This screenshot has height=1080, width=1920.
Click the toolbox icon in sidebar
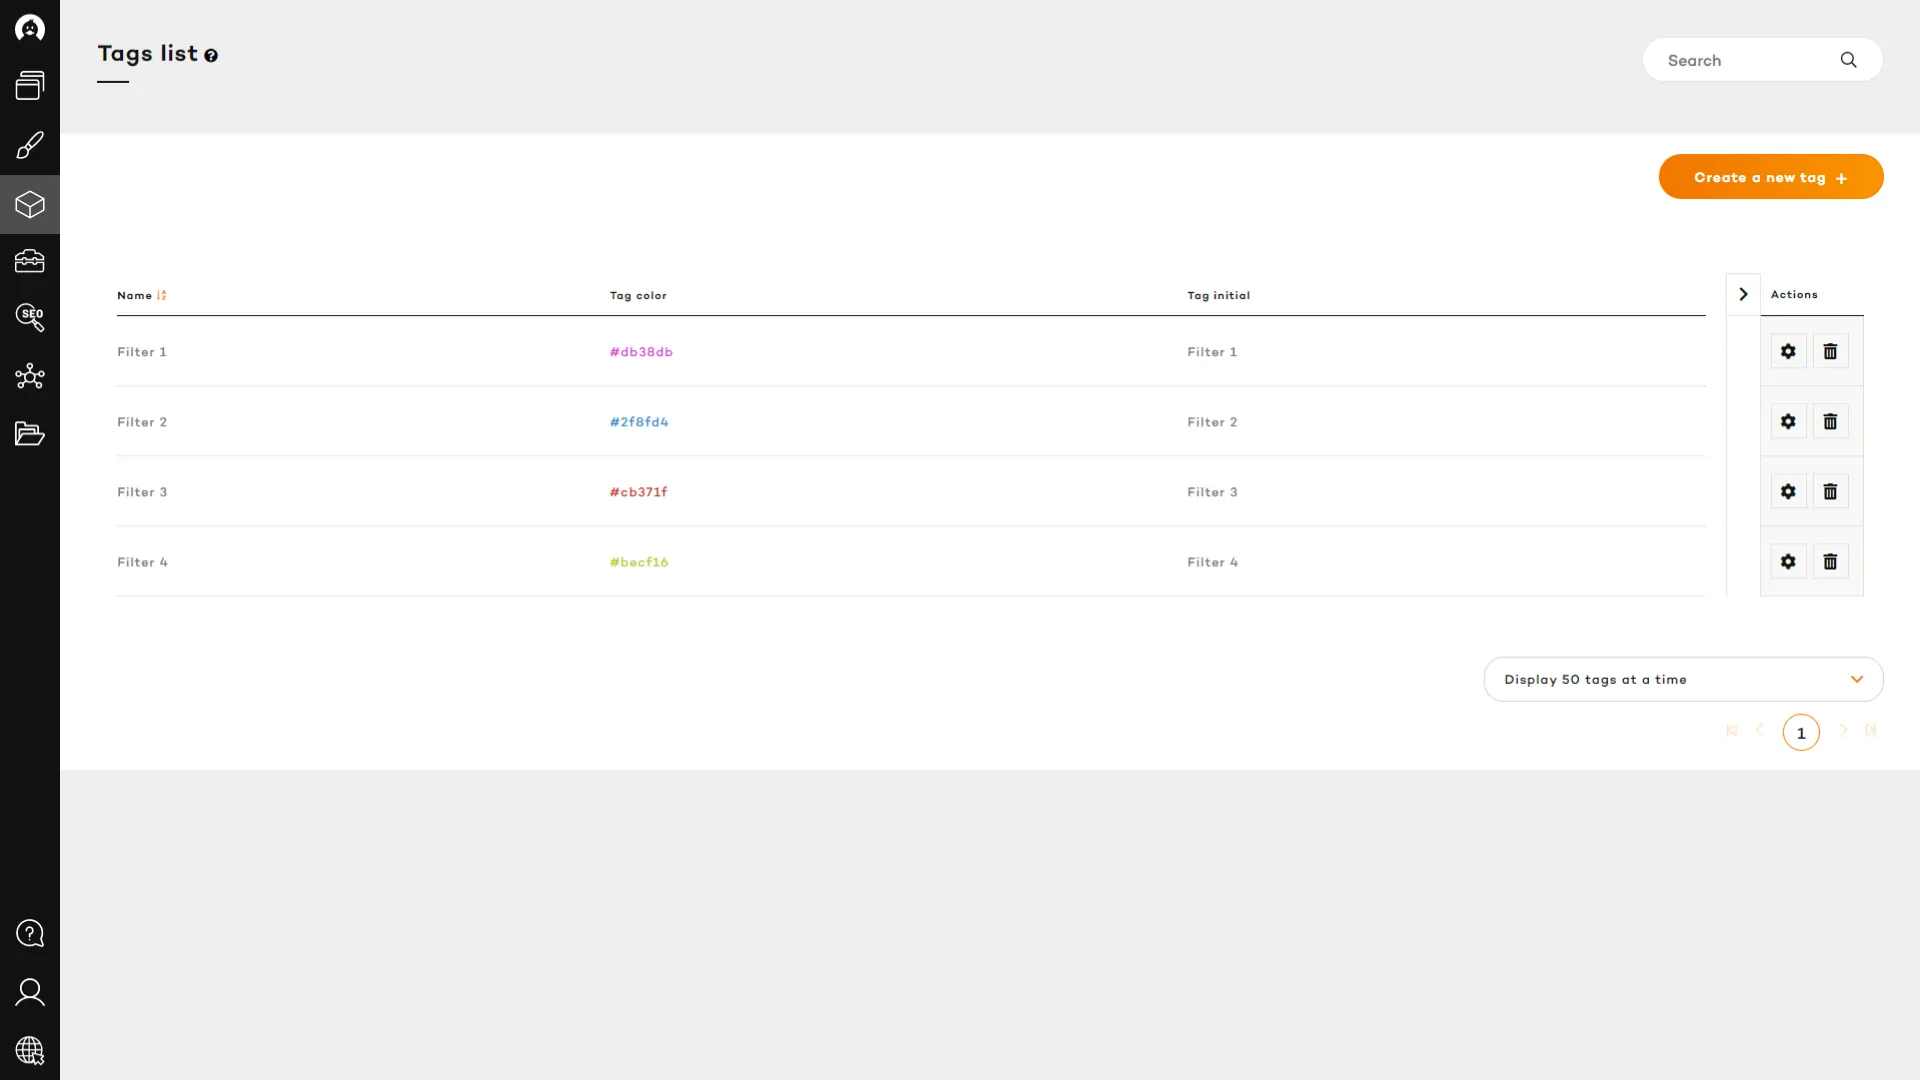30,261
